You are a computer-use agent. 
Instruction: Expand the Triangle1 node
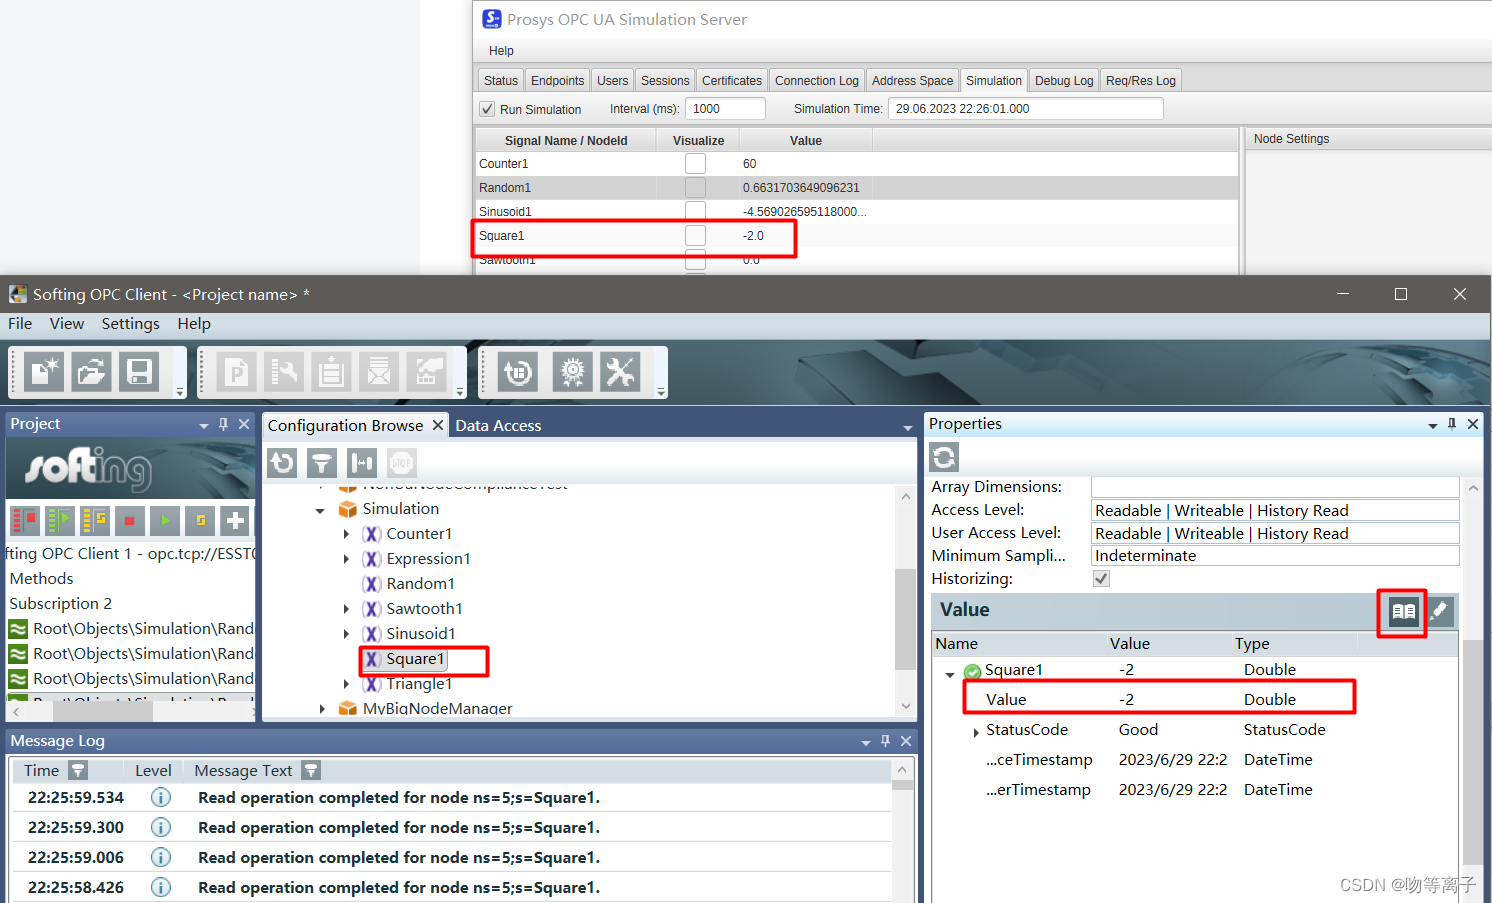coord(346,684)
